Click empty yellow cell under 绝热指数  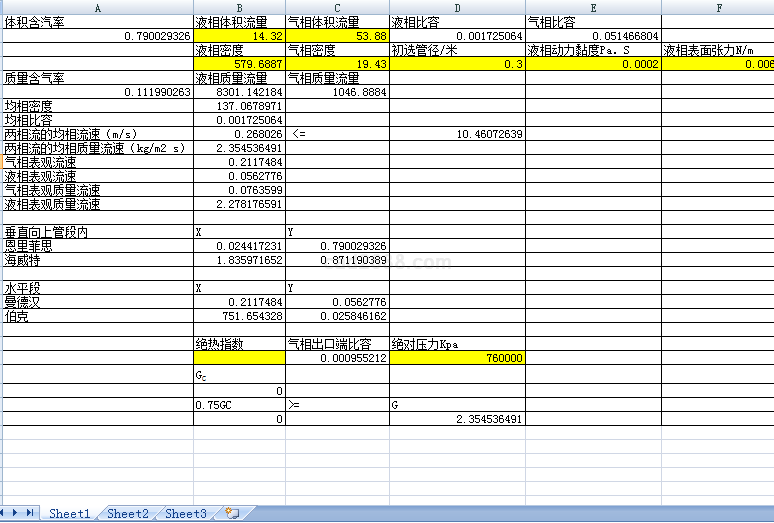(239, 357)
